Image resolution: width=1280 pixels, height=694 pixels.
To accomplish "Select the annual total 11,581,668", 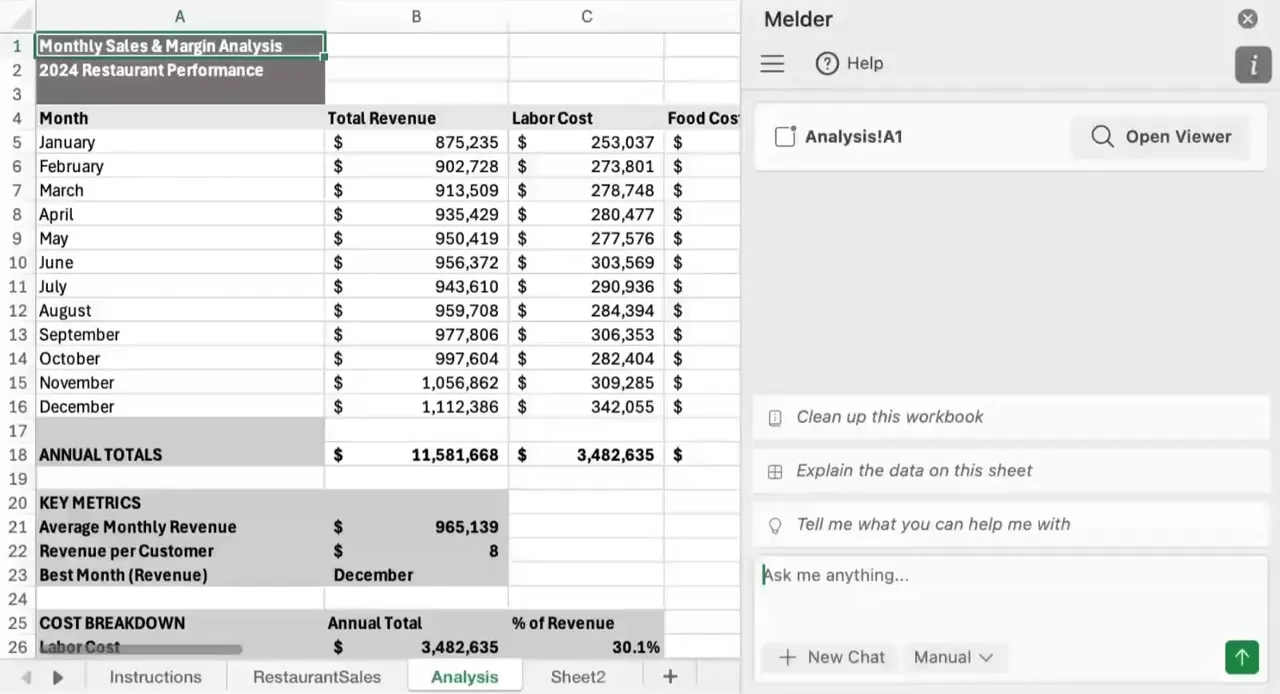I will tap(416, 455).
